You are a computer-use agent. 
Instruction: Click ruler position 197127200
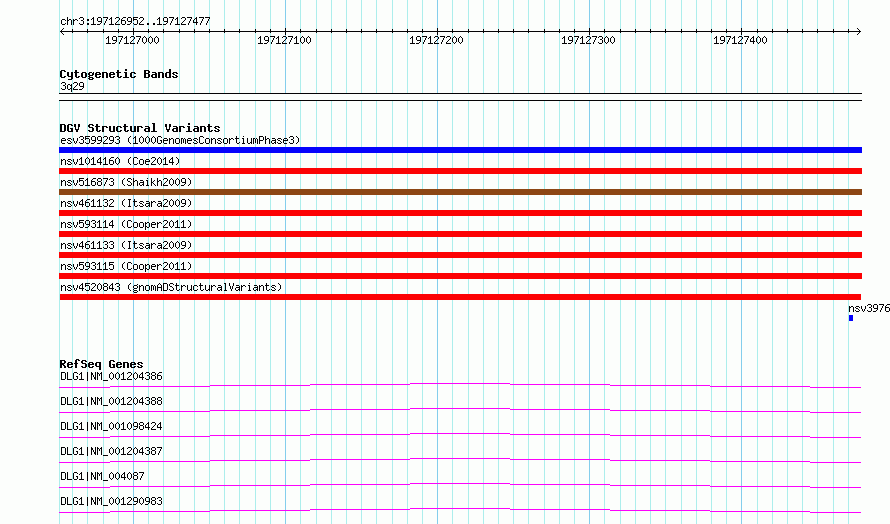coord(436,40)
